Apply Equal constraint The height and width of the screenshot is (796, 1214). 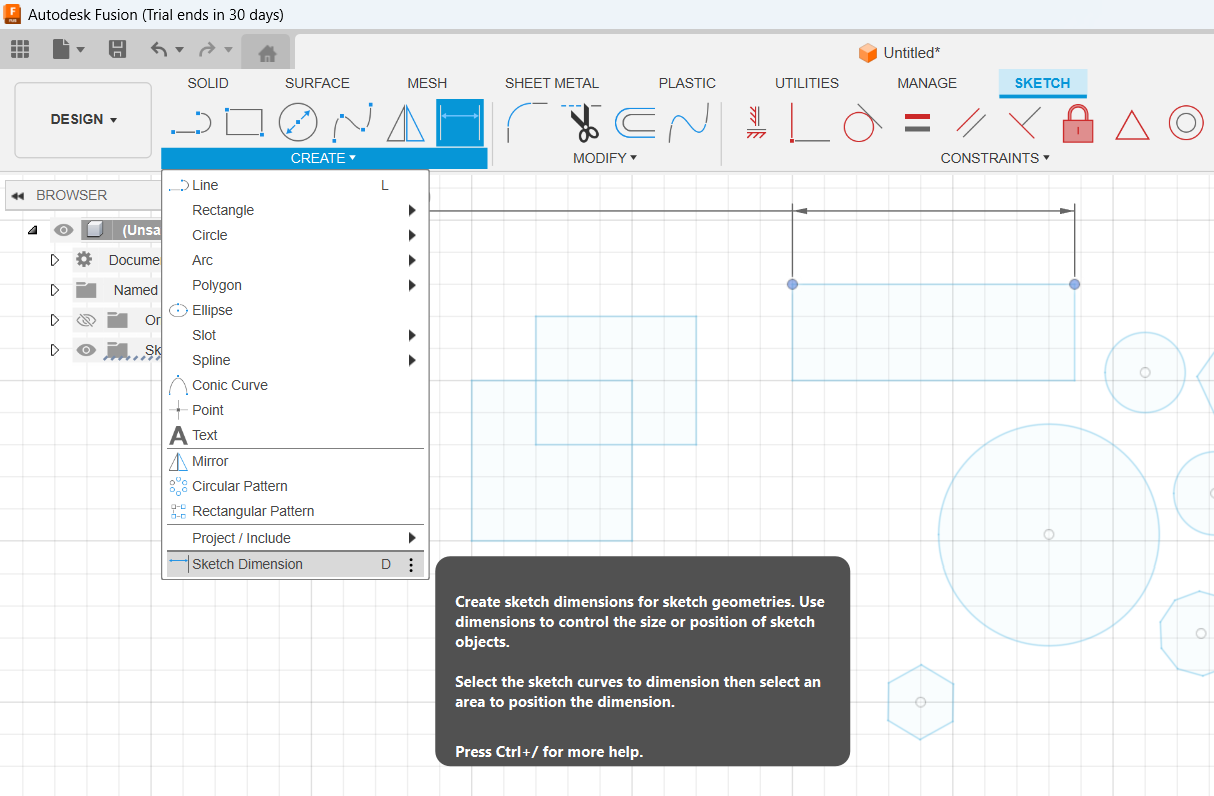(917, 123)
